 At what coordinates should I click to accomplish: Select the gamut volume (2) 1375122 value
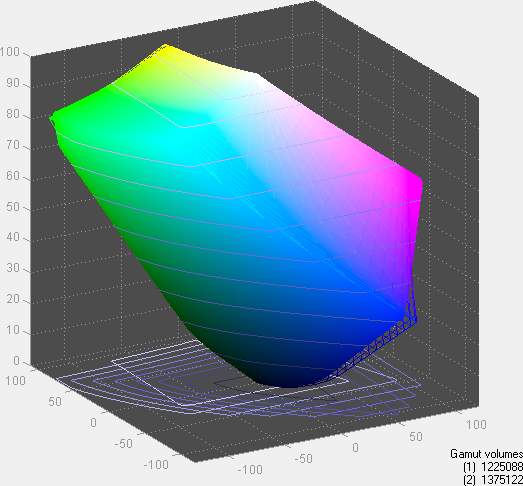click(x=493, y=480)
